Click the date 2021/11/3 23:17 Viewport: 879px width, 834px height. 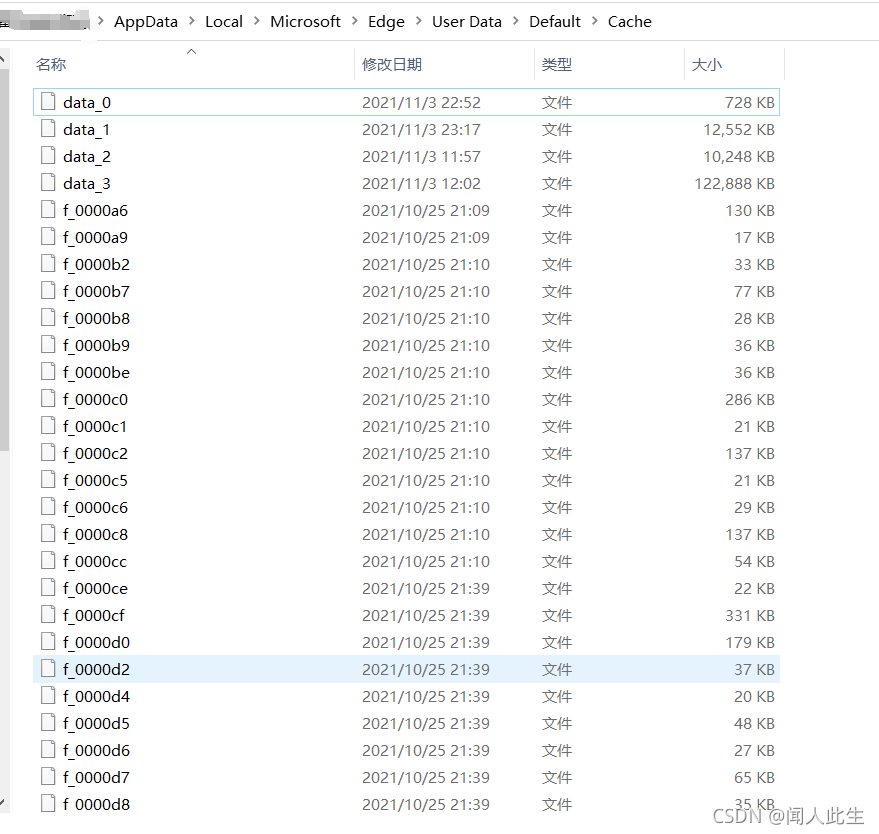point(421,129)
